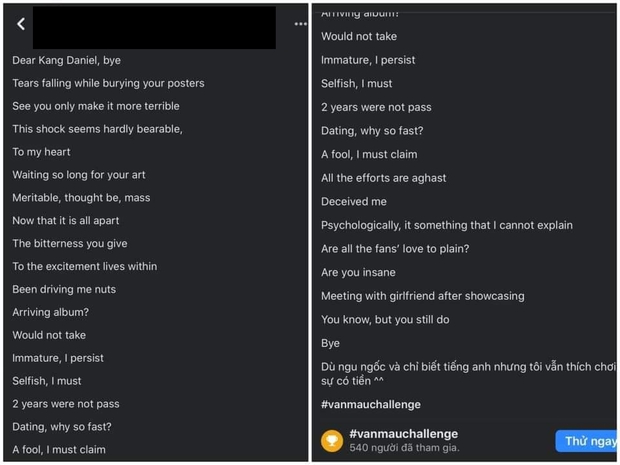
Task: Click the line 'This shock seems hardly bearable,'
Action: click(97, 129)
